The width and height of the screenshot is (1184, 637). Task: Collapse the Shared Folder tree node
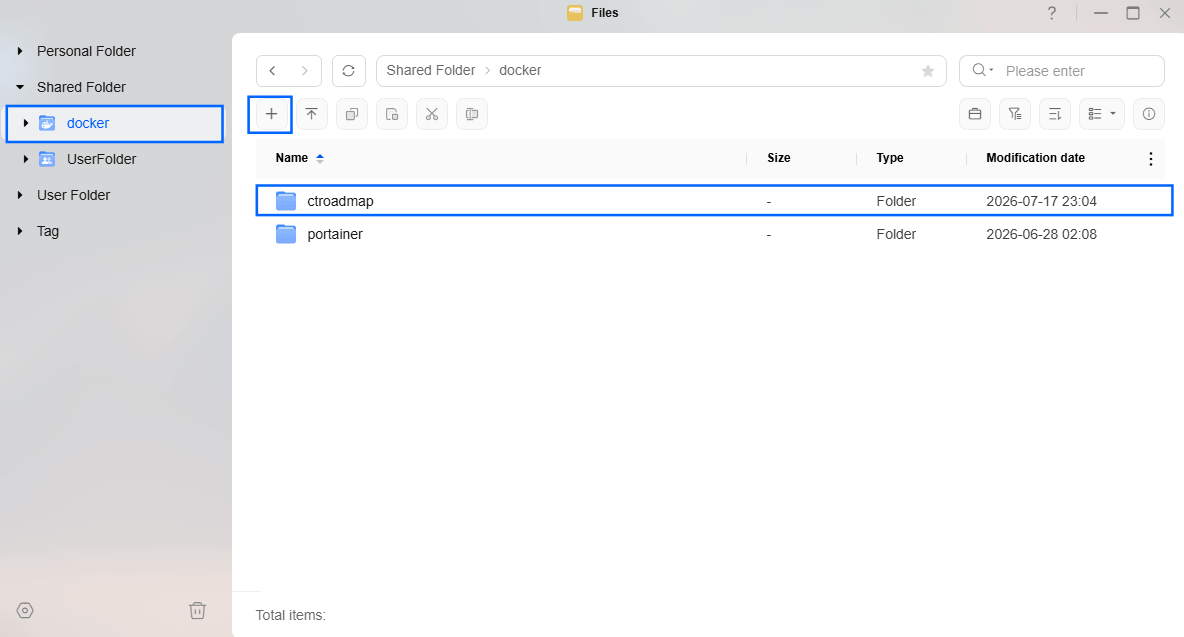click(20, 88)
